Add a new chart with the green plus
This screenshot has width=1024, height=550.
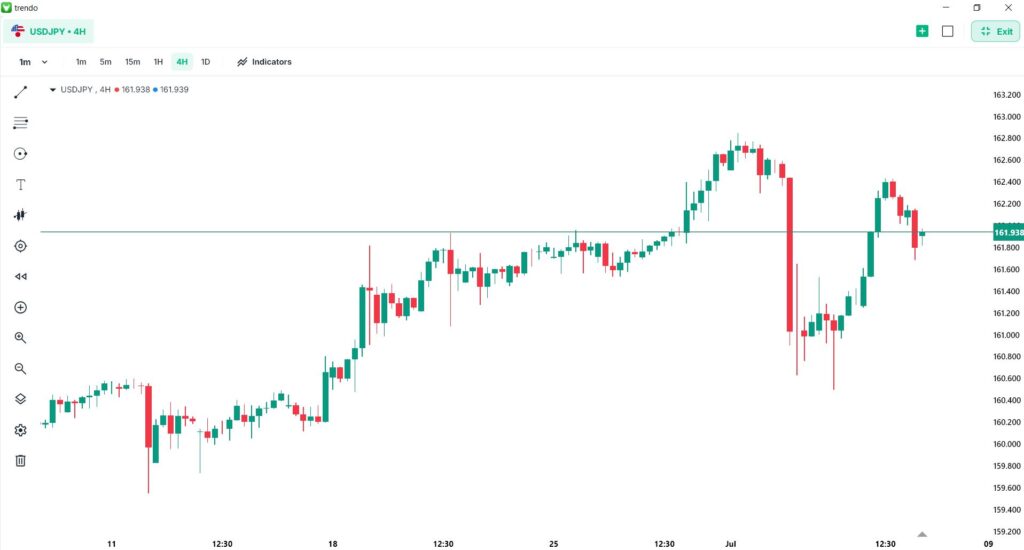point(922,31)
